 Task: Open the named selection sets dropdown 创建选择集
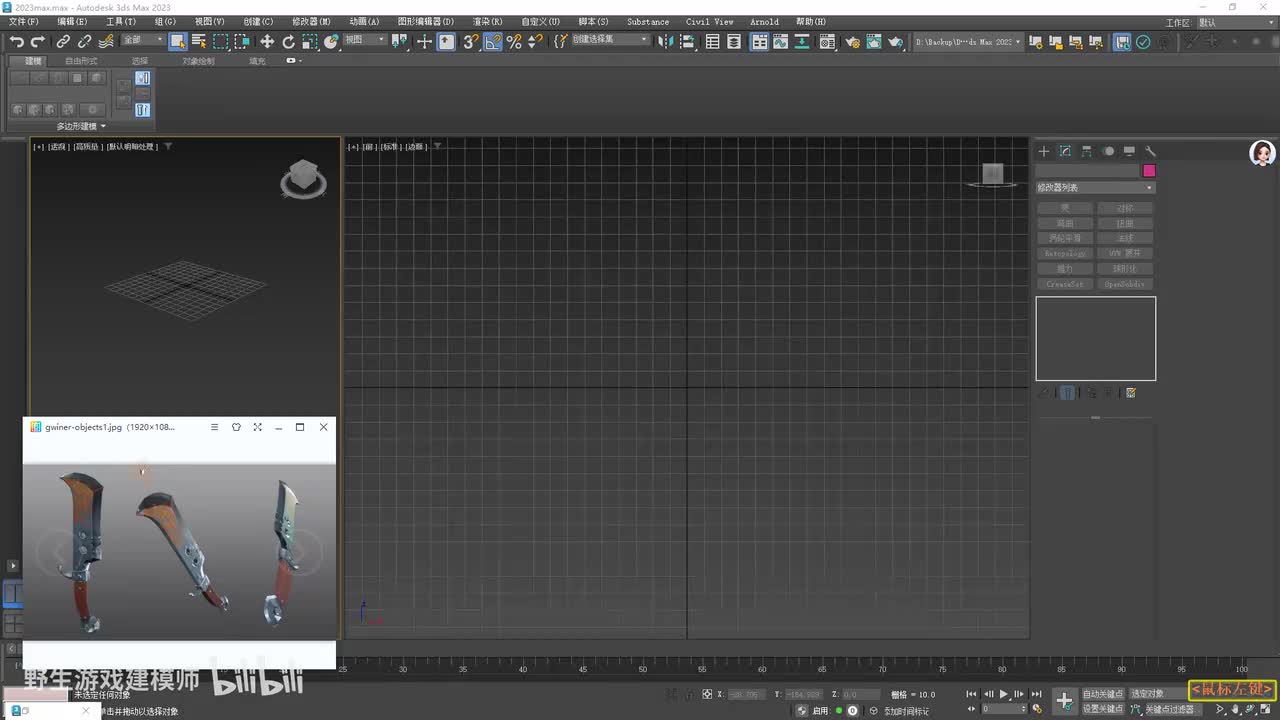(x=611, y=40)
